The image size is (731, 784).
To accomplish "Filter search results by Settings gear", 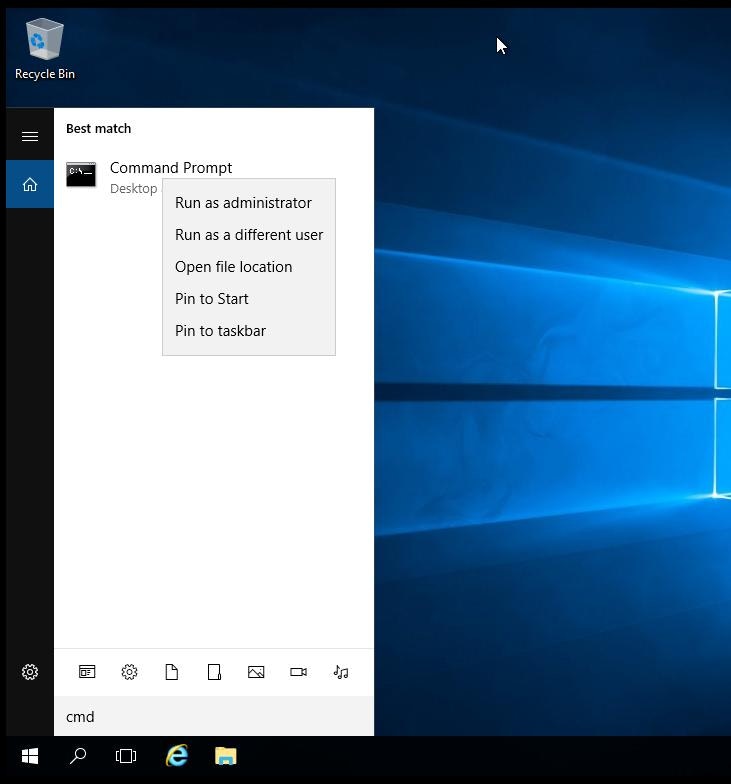I will click(x=129, y=672).
